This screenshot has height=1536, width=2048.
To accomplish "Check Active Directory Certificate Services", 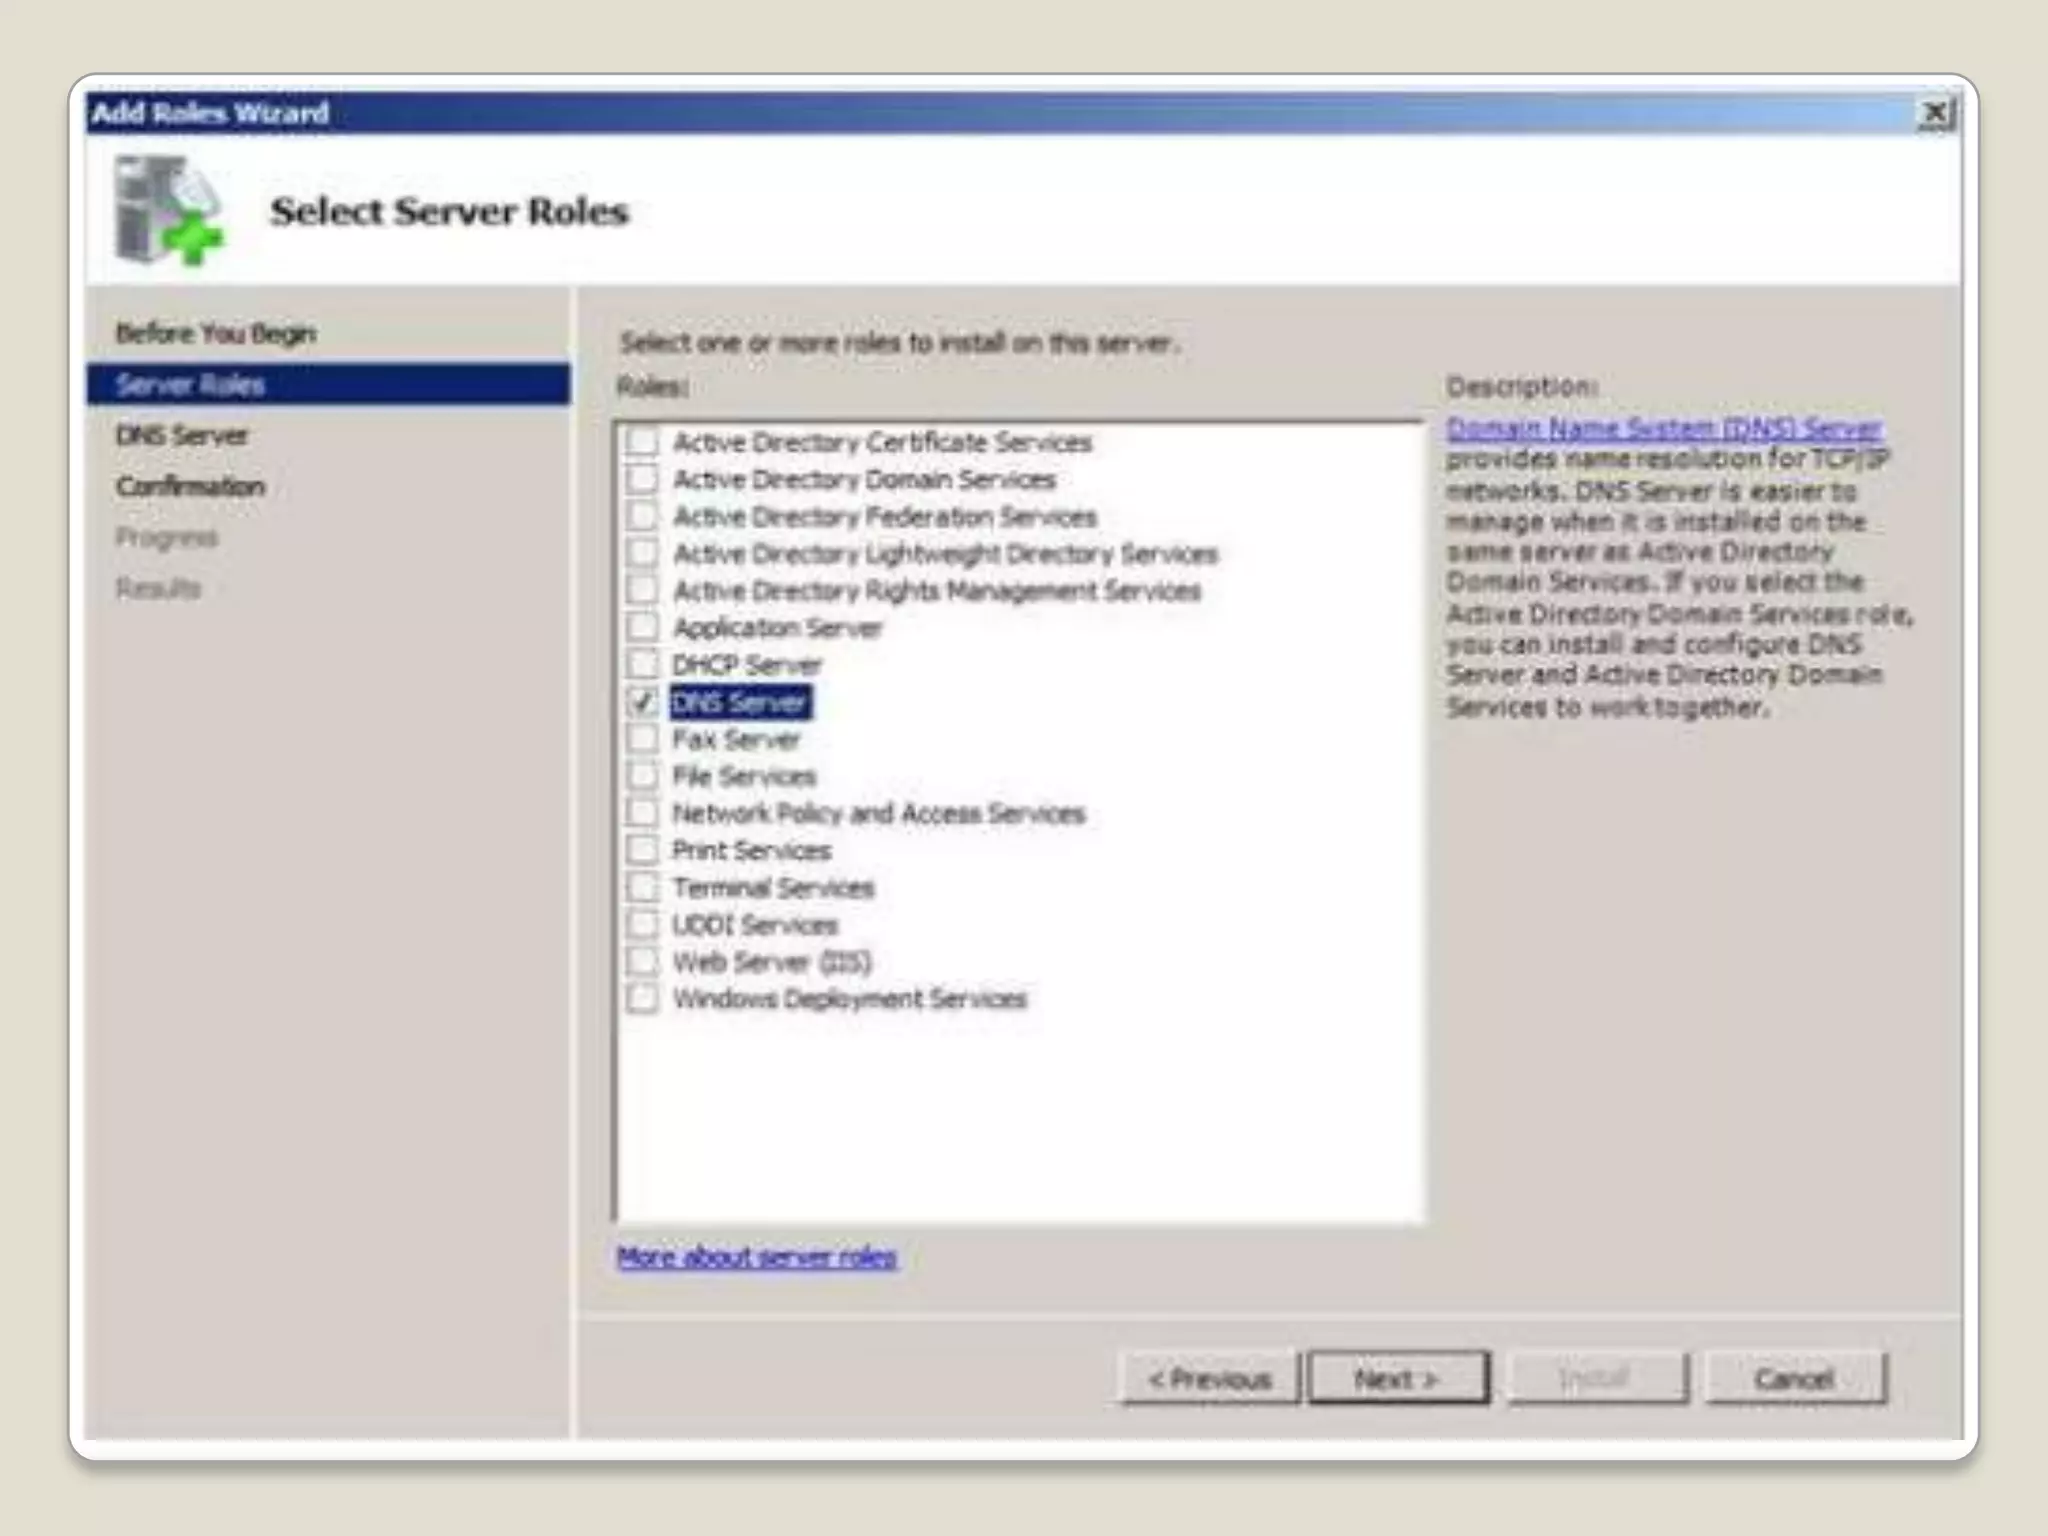I will (643, 442).
